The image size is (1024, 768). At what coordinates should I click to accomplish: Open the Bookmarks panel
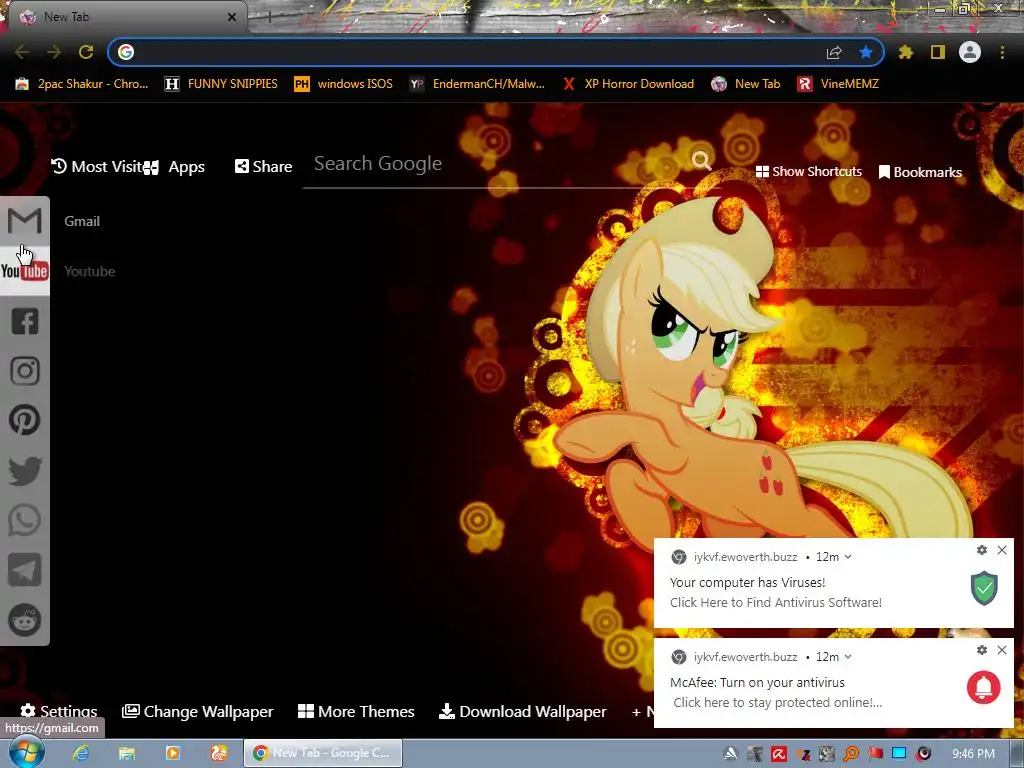pos(920,172)
